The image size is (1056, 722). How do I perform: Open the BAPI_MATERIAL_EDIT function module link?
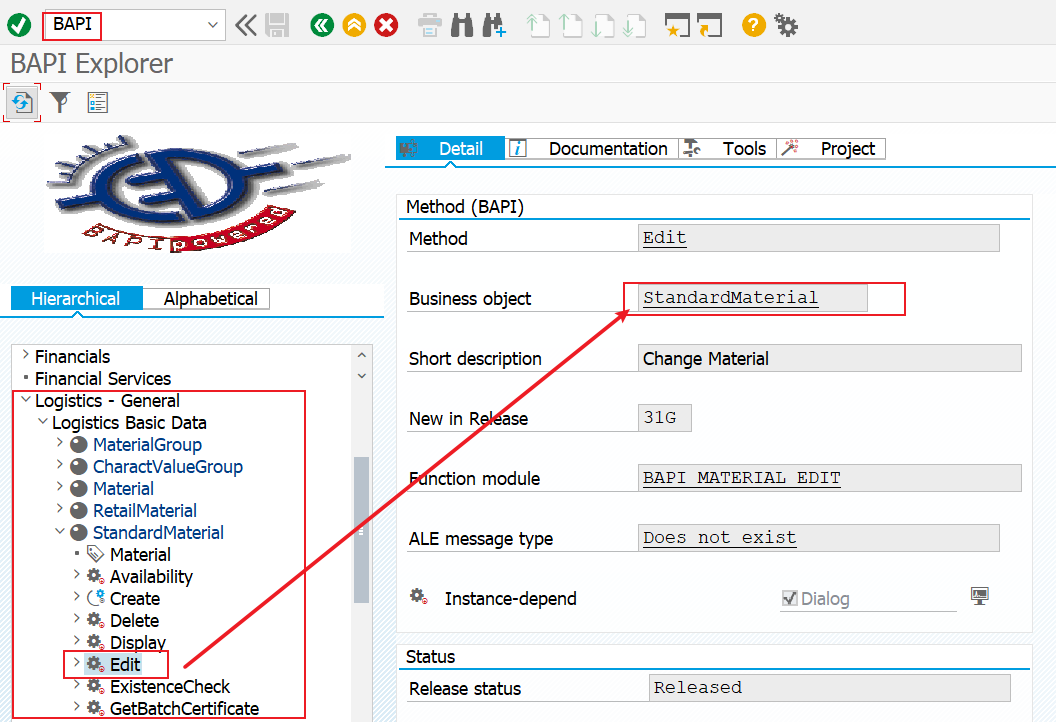[x=741, y=478]
